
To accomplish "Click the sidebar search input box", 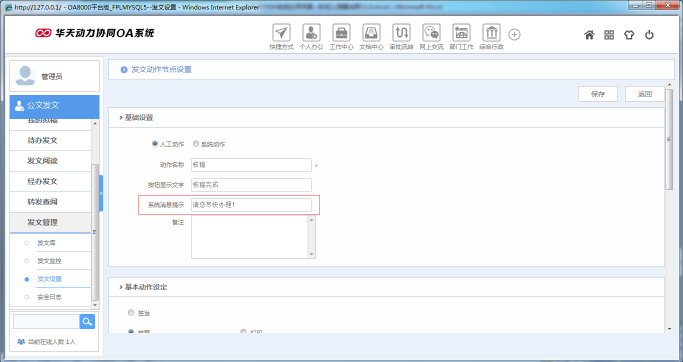I will point(46,322).
